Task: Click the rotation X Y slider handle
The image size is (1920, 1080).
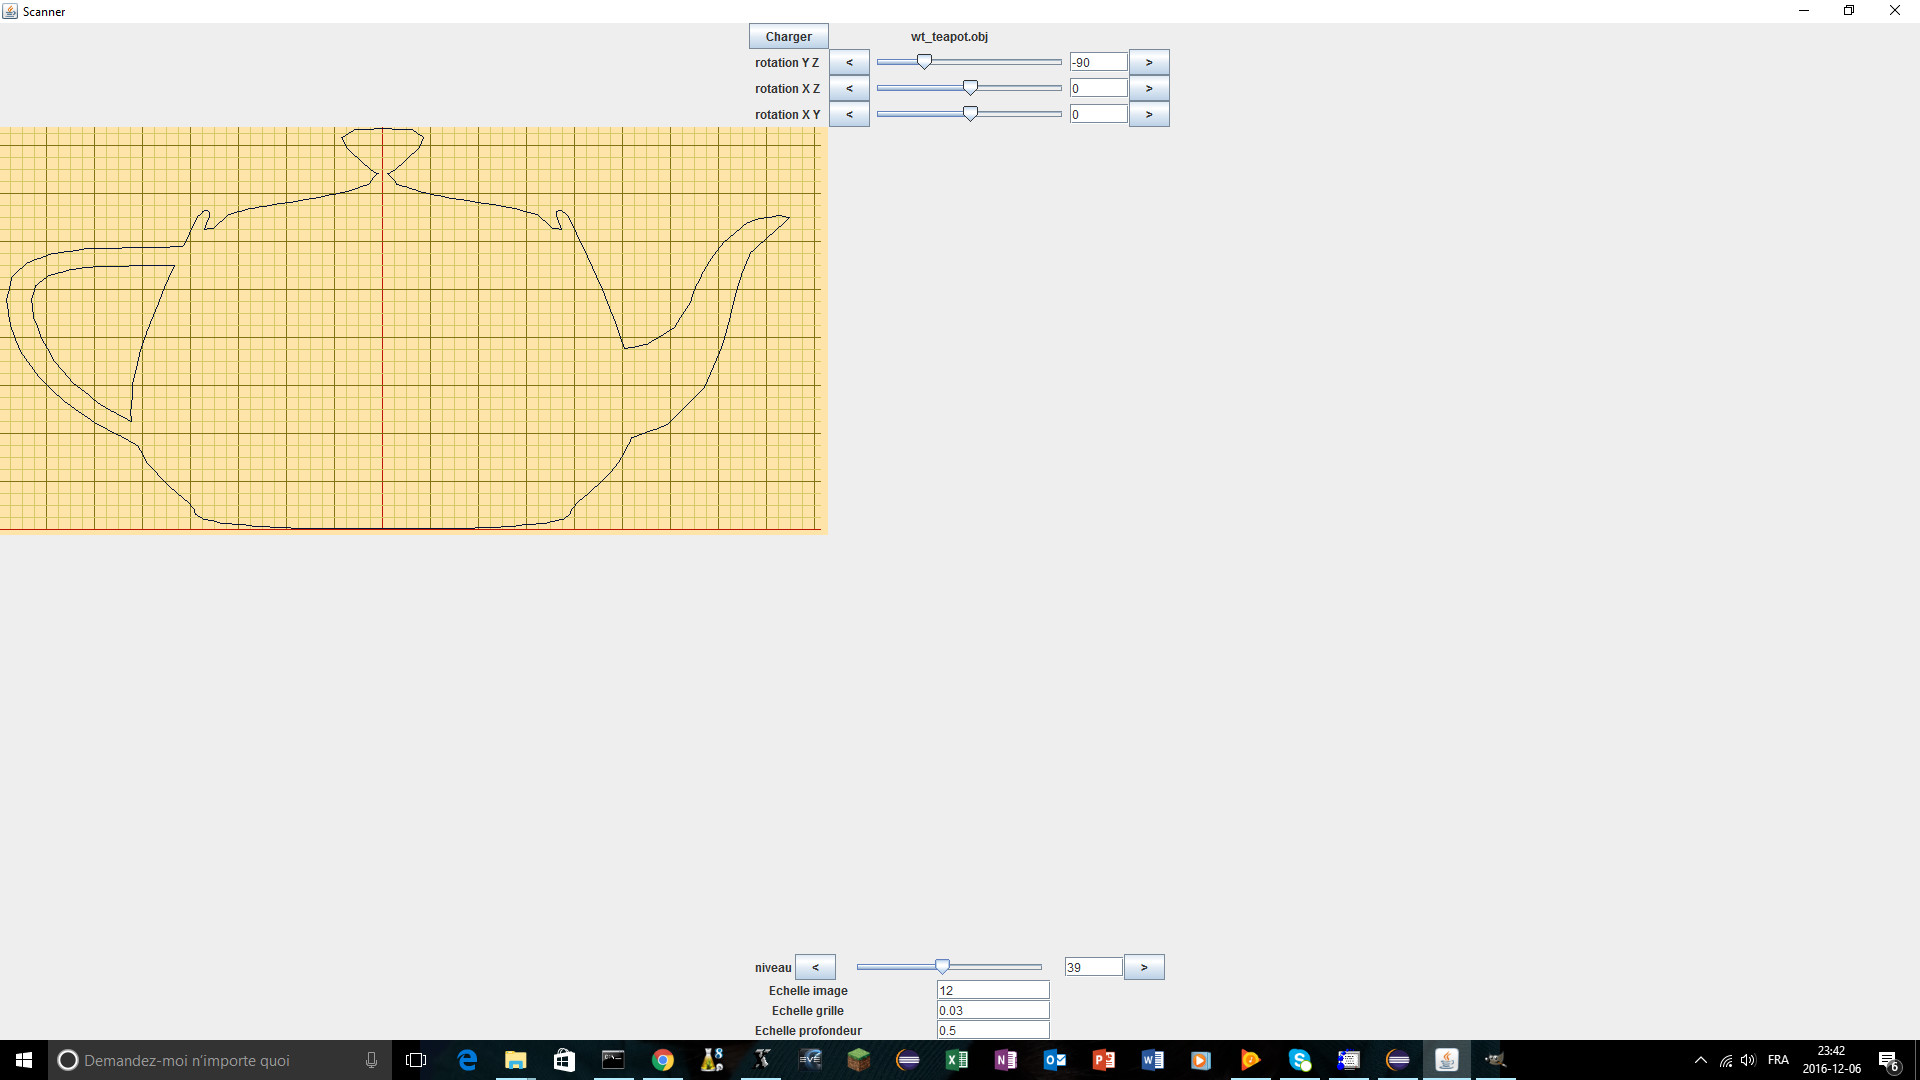Action: click(x=970, y=114)
